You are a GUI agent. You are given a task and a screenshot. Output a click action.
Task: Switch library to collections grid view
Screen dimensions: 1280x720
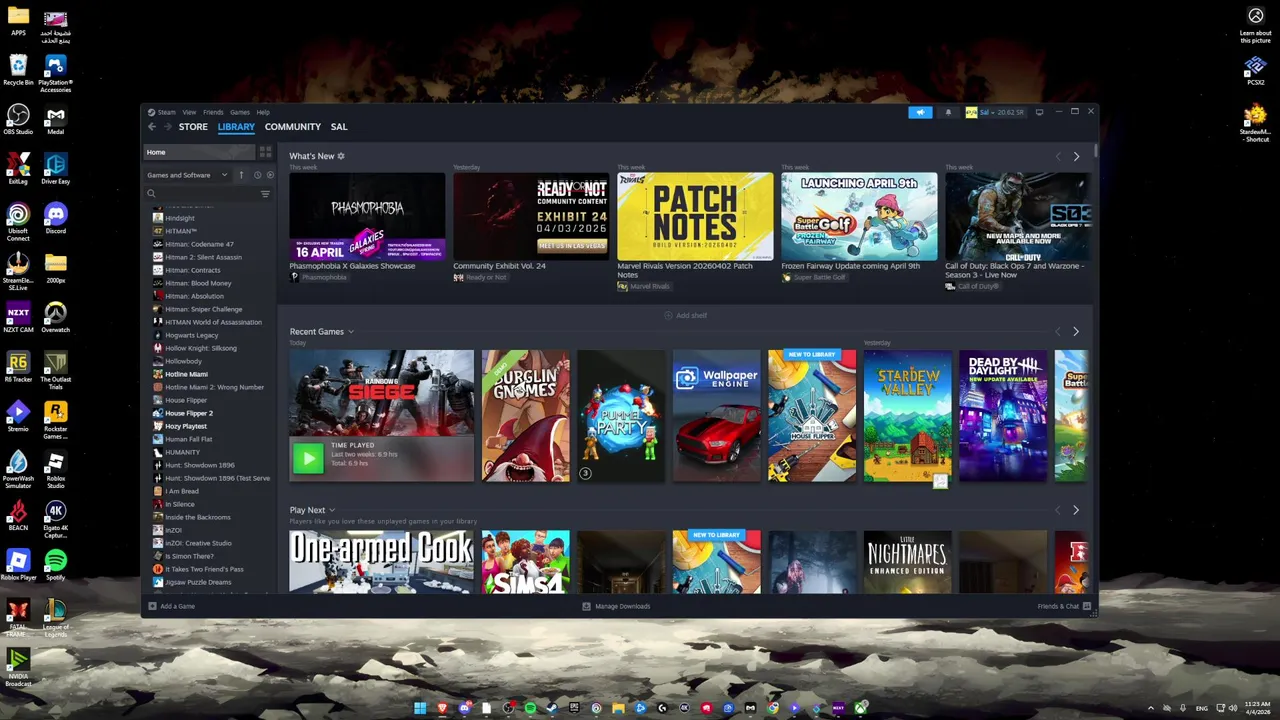pos(265,152)
